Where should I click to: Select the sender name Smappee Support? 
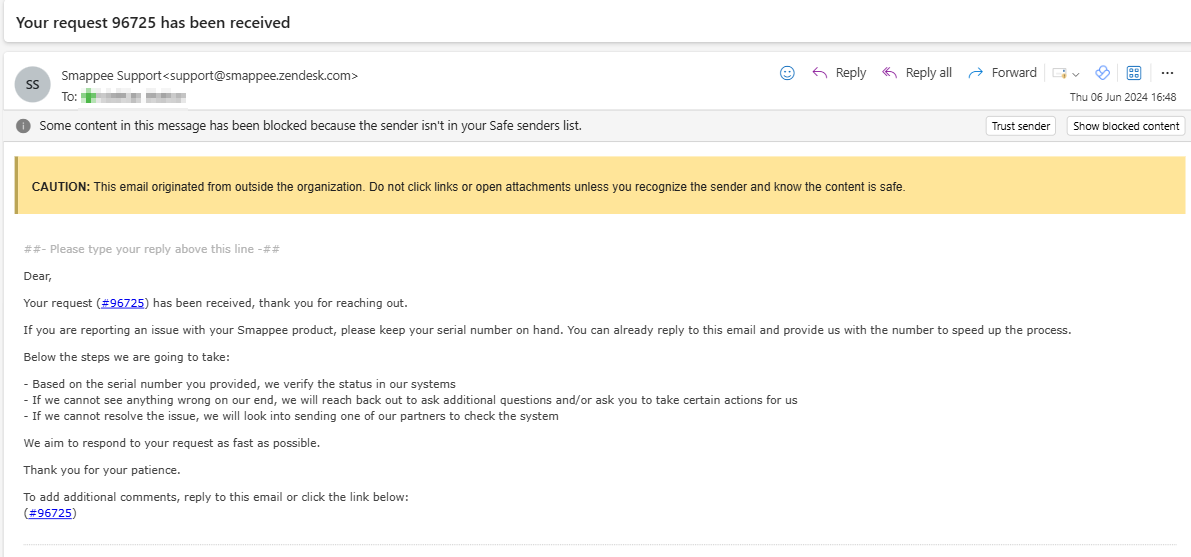[x=112, y=75]
